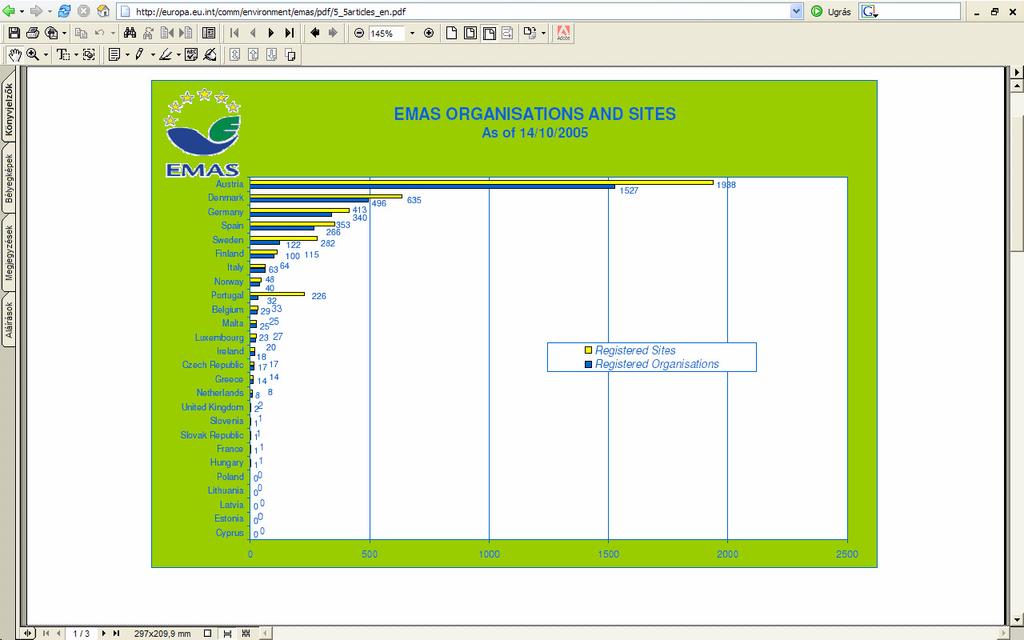Toggle facing pages layout in status bar
The height and width of the screenshot is (640, 1024).
[x=246, y=633]
